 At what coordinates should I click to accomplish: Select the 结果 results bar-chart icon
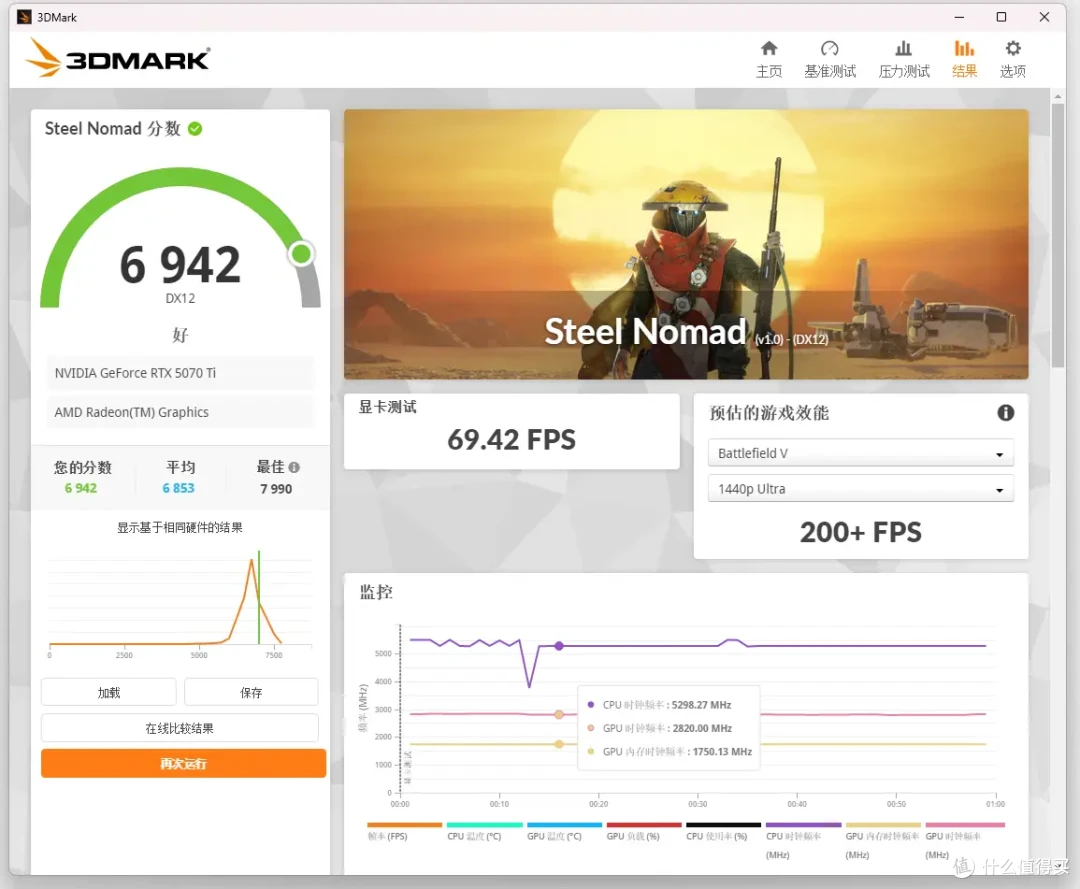[964, 48]
